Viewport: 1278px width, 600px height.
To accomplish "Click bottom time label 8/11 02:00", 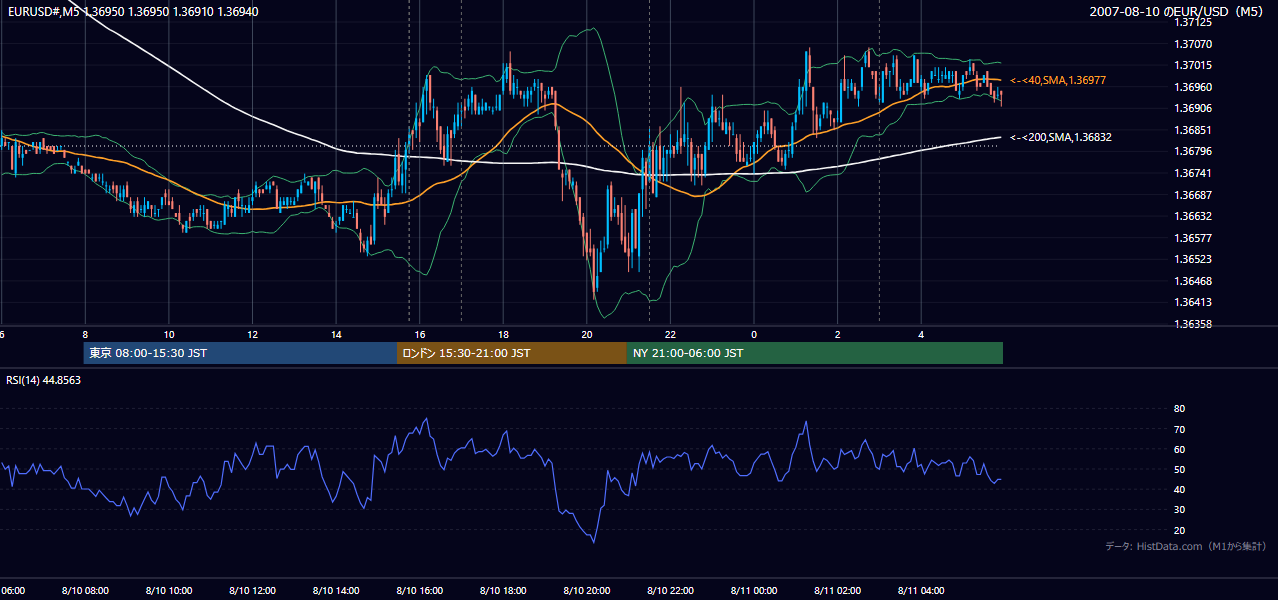I will coord(838,591).
